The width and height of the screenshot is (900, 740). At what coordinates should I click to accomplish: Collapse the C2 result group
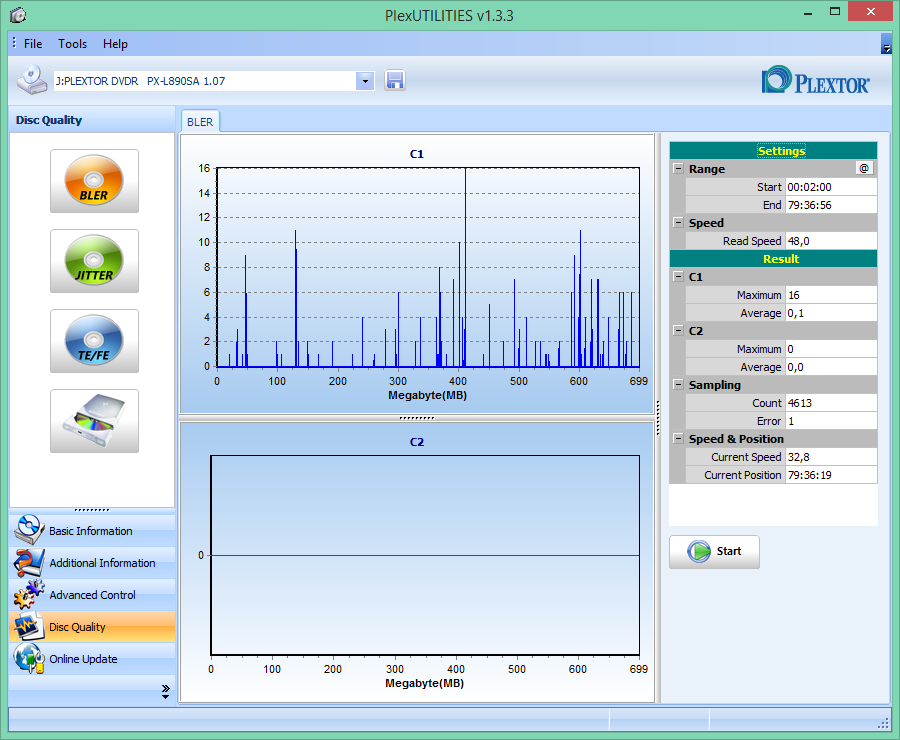pyautogui.click(x=678, y=331)
